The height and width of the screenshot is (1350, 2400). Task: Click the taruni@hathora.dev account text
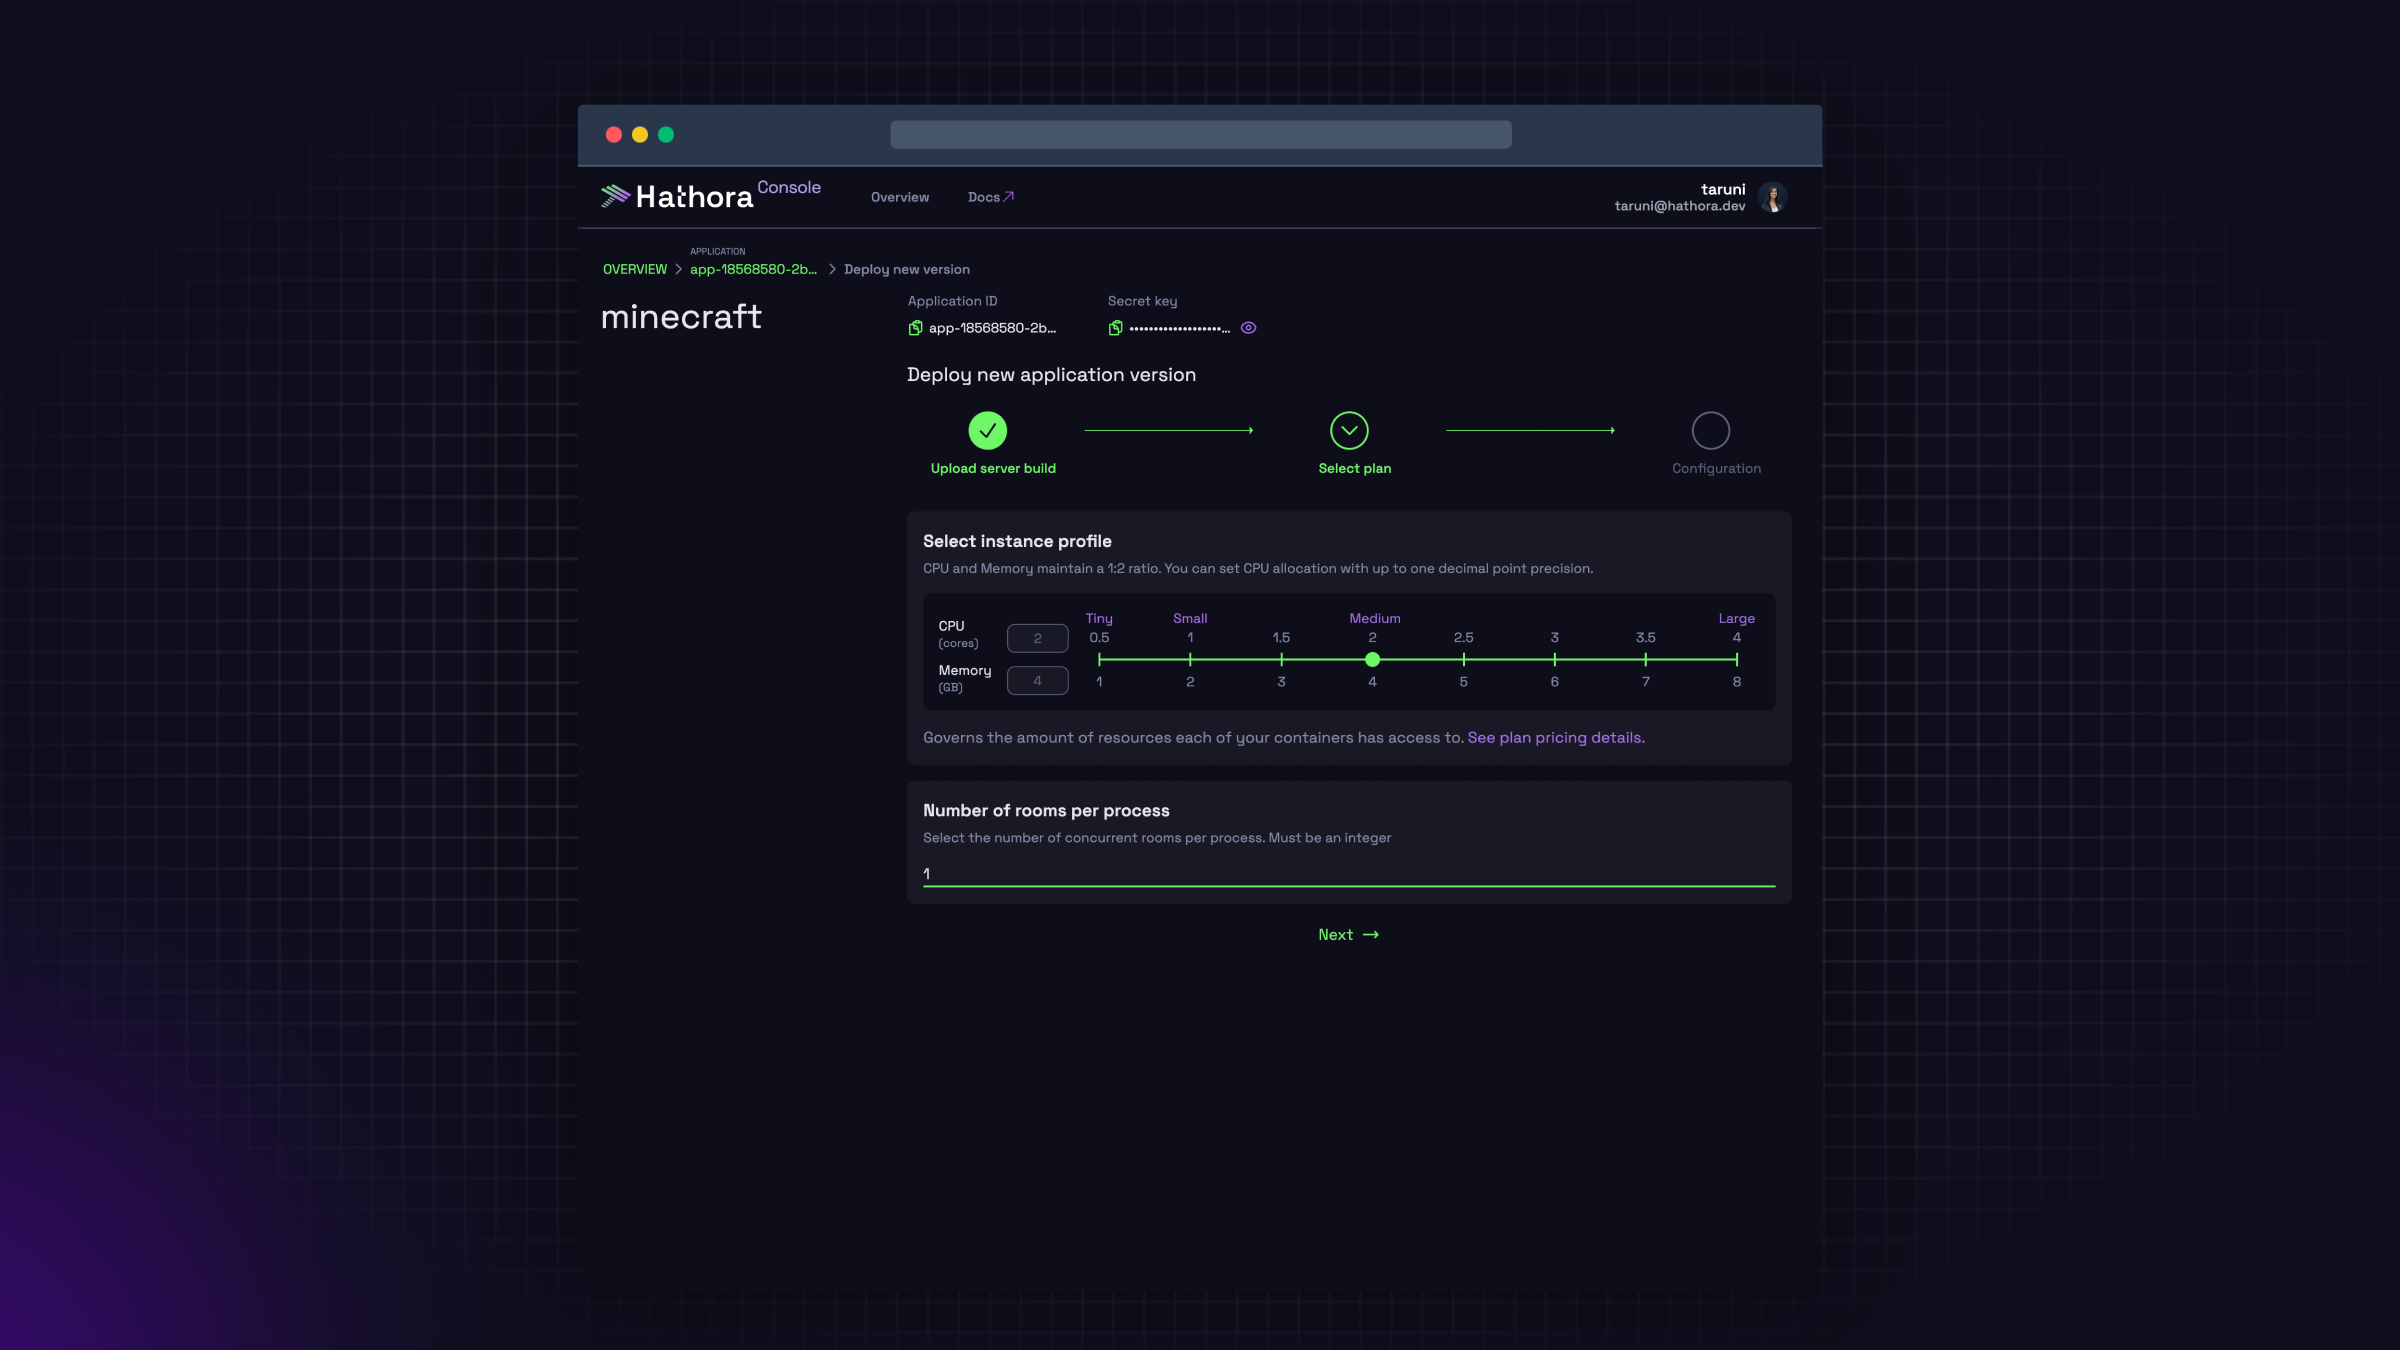pyautogui.click(x=1680, y=206)
